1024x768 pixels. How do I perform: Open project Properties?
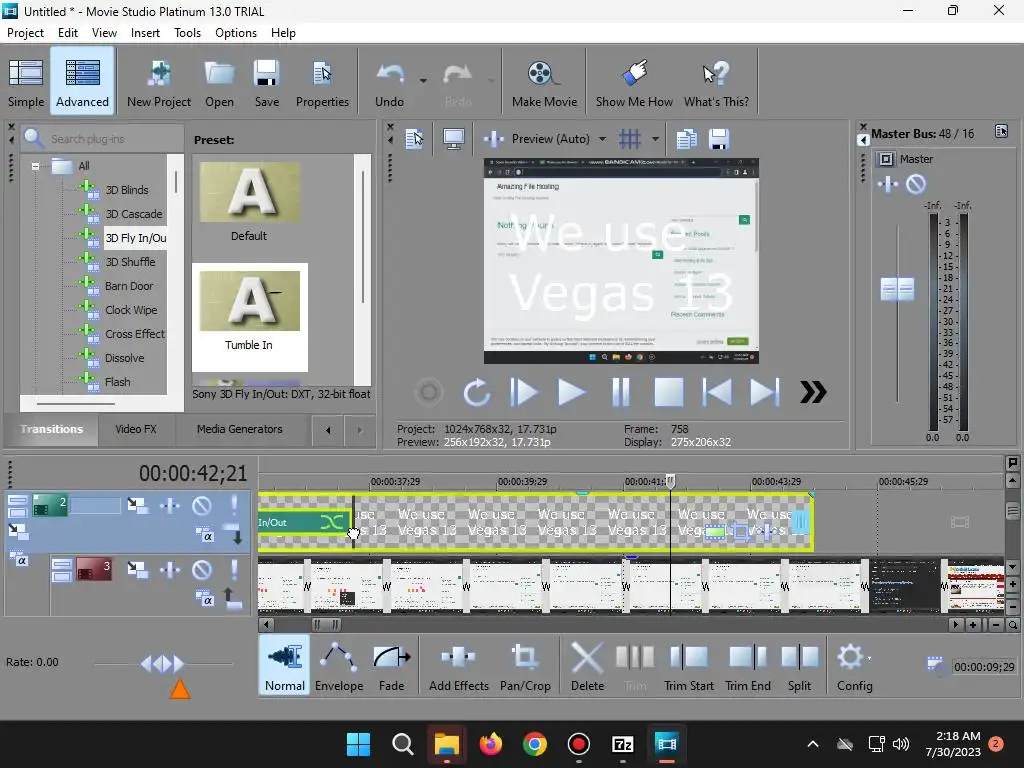tap(322, 82)
